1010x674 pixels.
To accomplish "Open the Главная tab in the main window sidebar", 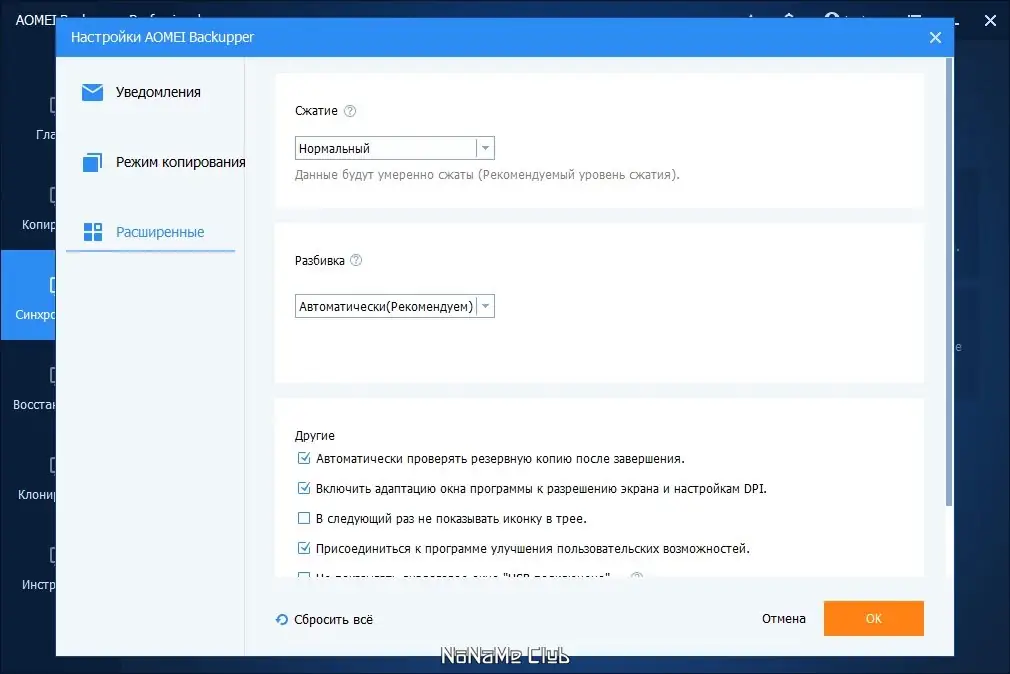I will [x=28, y=116].
